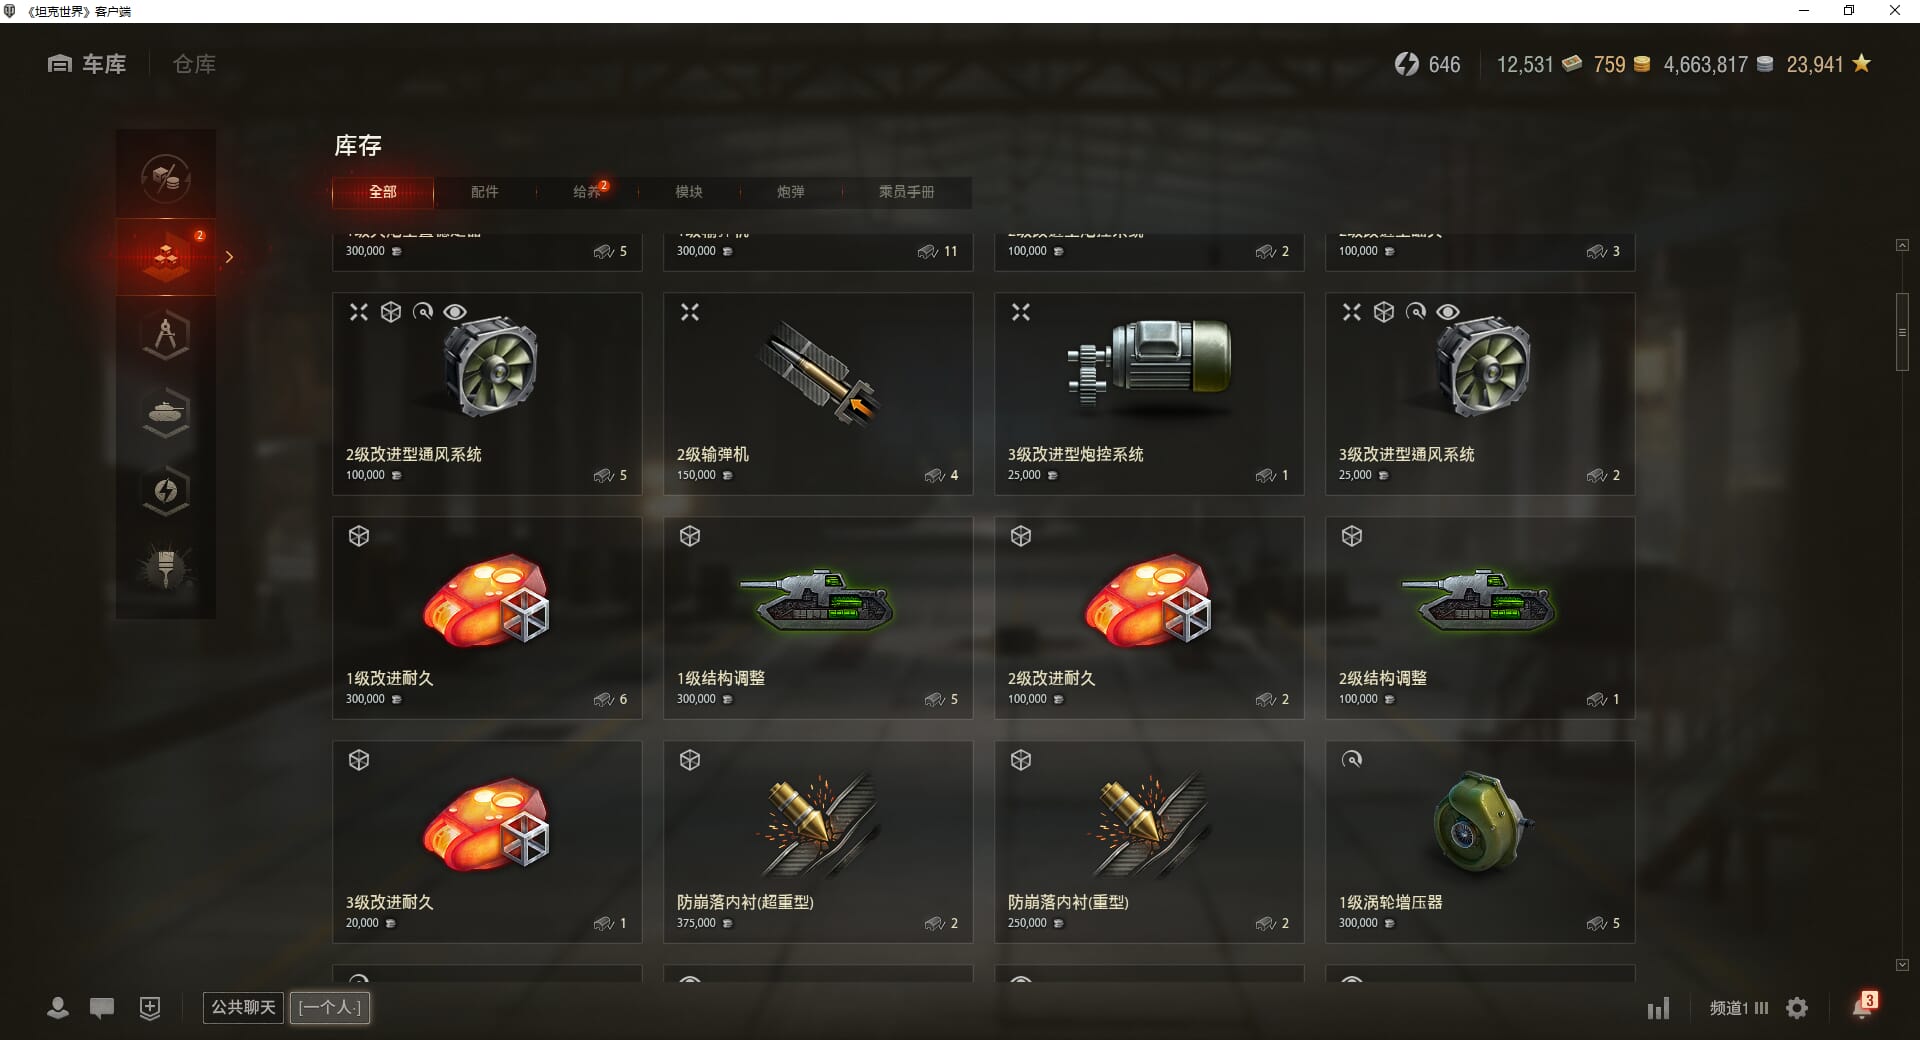
Task: Open the customization paintbrush sidebar icon
Action: (x=166, y=568)
